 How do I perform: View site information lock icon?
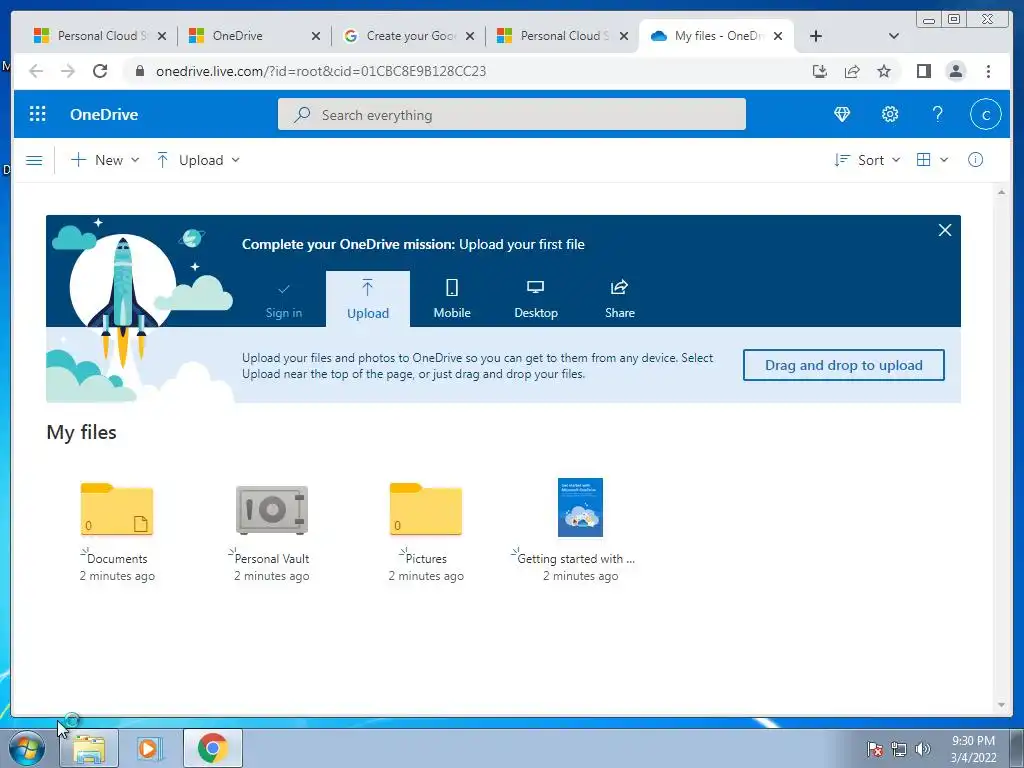(139, 71)
